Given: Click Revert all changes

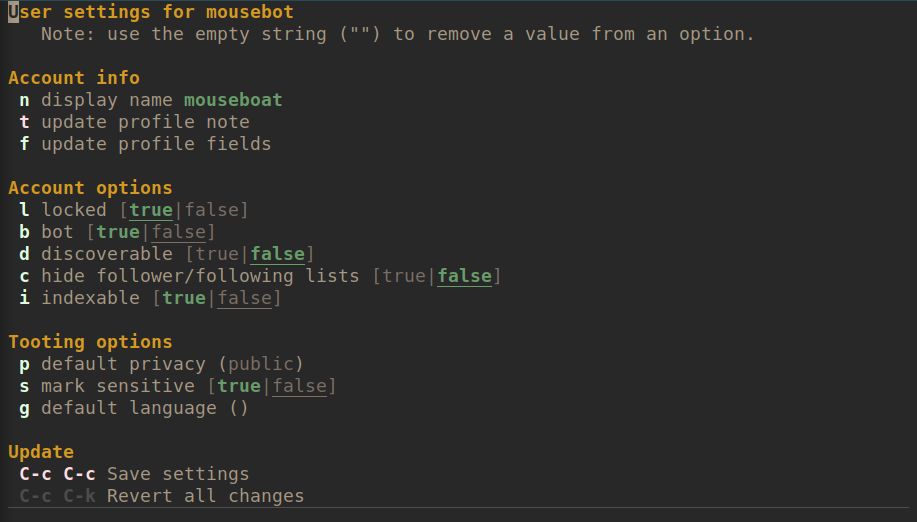Looking at the screenshot, I should (205, 496).
